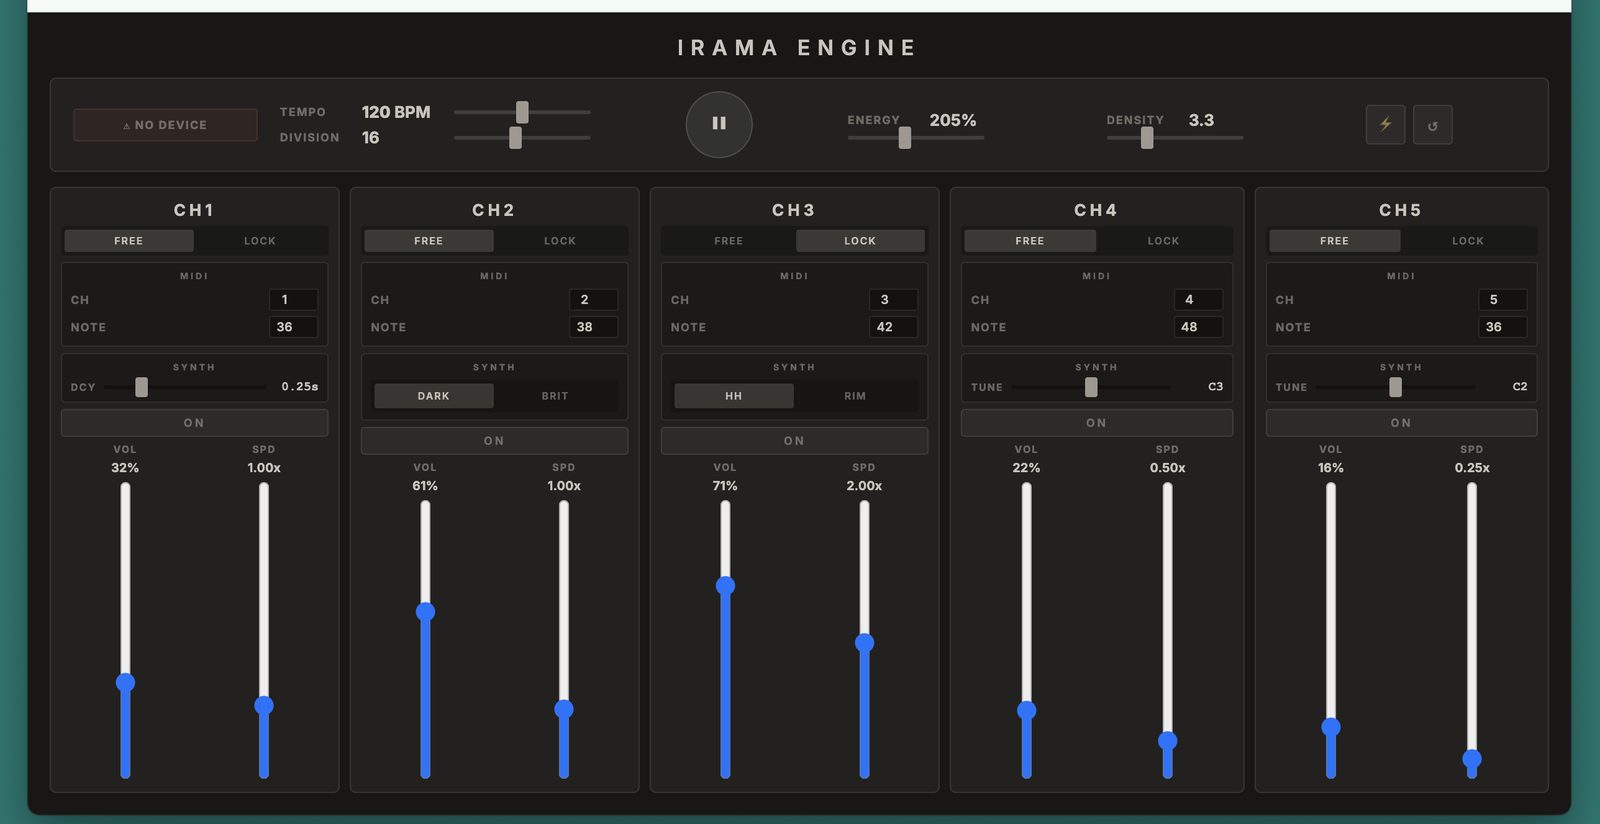Click CH1 VOL slider knob at 32%
1600x824 pixels.
125,683
